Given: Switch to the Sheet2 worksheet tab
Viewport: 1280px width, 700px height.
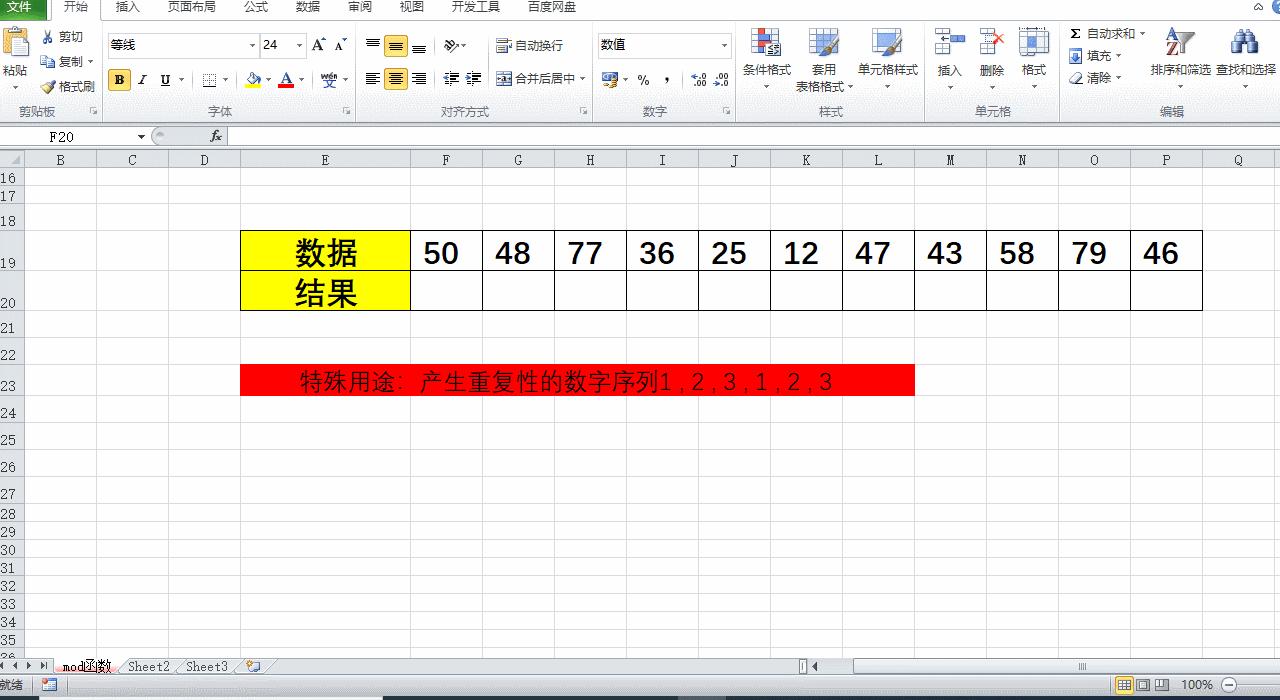Looking at the screenshot, I should pyautogui.click(x=148, y=666).
